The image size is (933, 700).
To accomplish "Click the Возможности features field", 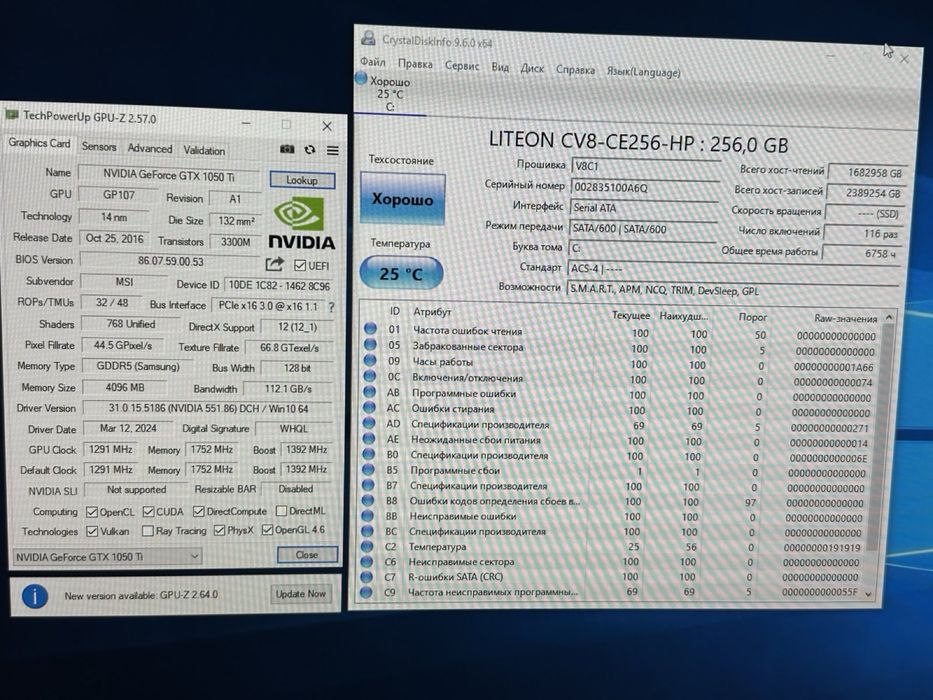I will click(x=733, y=290).
